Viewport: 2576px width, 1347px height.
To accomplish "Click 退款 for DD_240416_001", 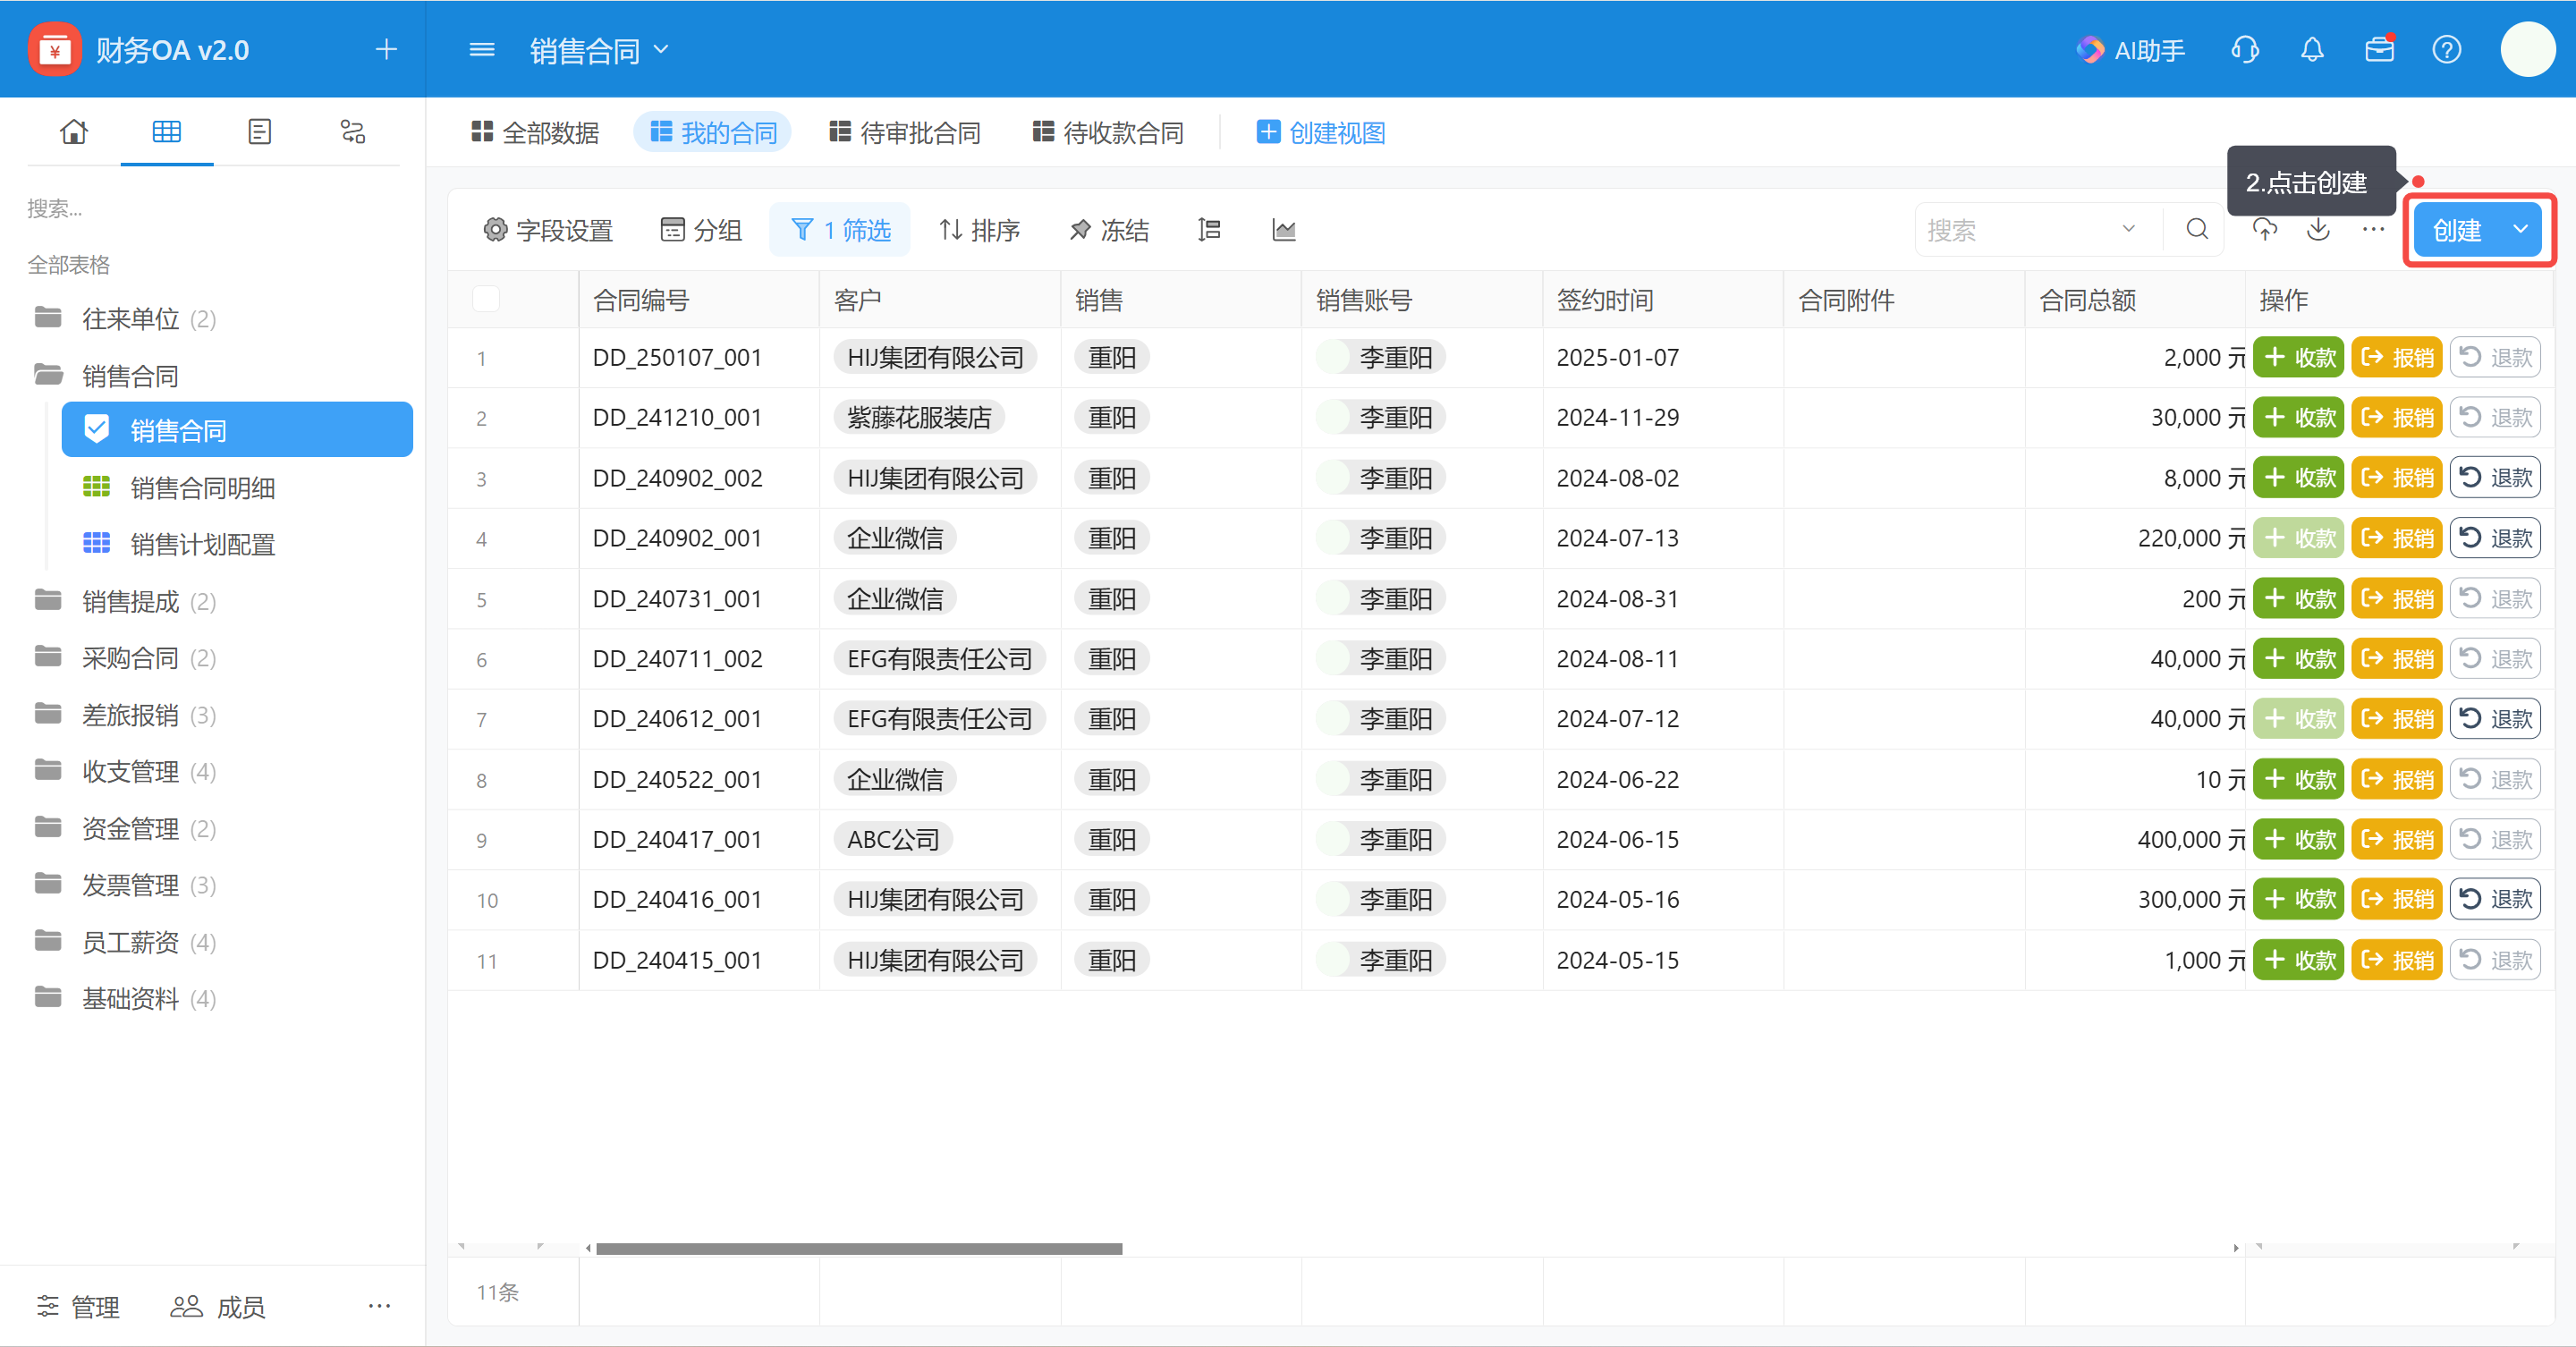I will [2495, 899].
